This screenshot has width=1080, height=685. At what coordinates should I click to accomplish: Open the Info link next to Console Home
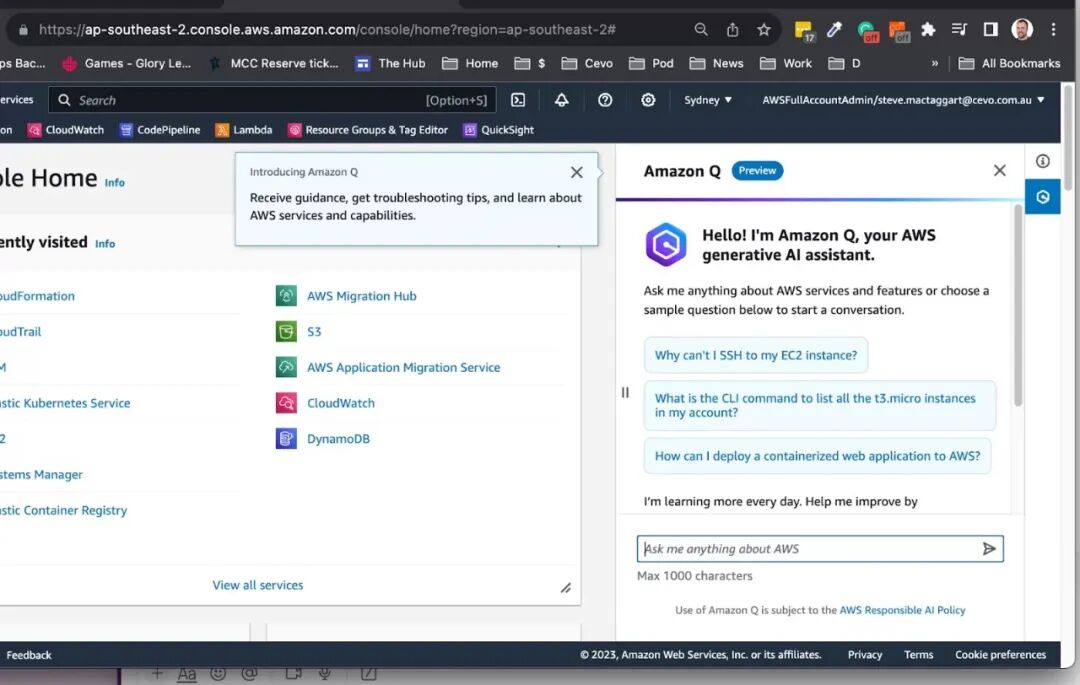pos(114,182)
